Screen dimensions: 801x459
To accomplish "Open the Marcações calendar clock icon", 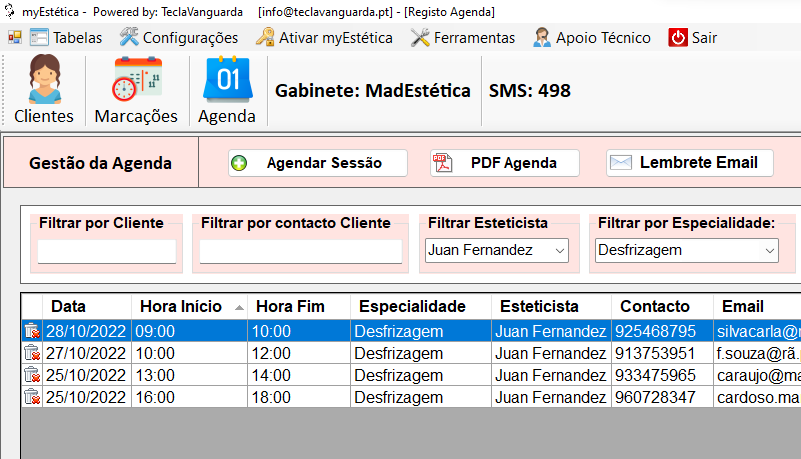I will point(136,81).
